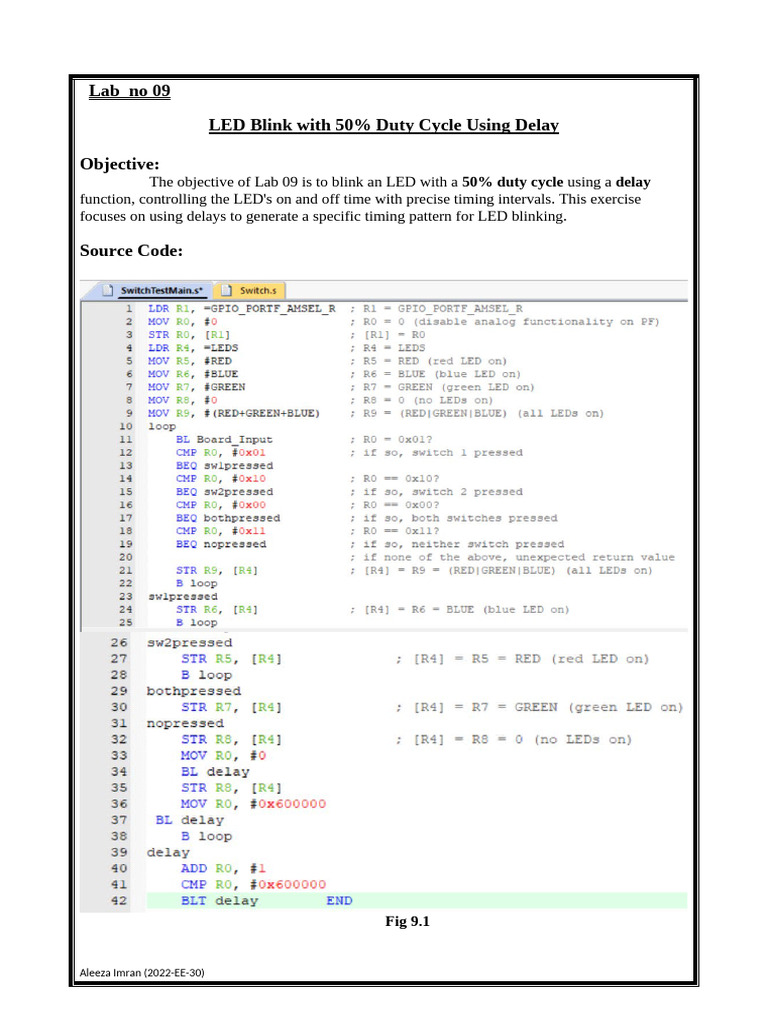The width and height of the screenshot is (768, 1024).
Task: Click line number 39 at delay label
Action: coord(119,852)
